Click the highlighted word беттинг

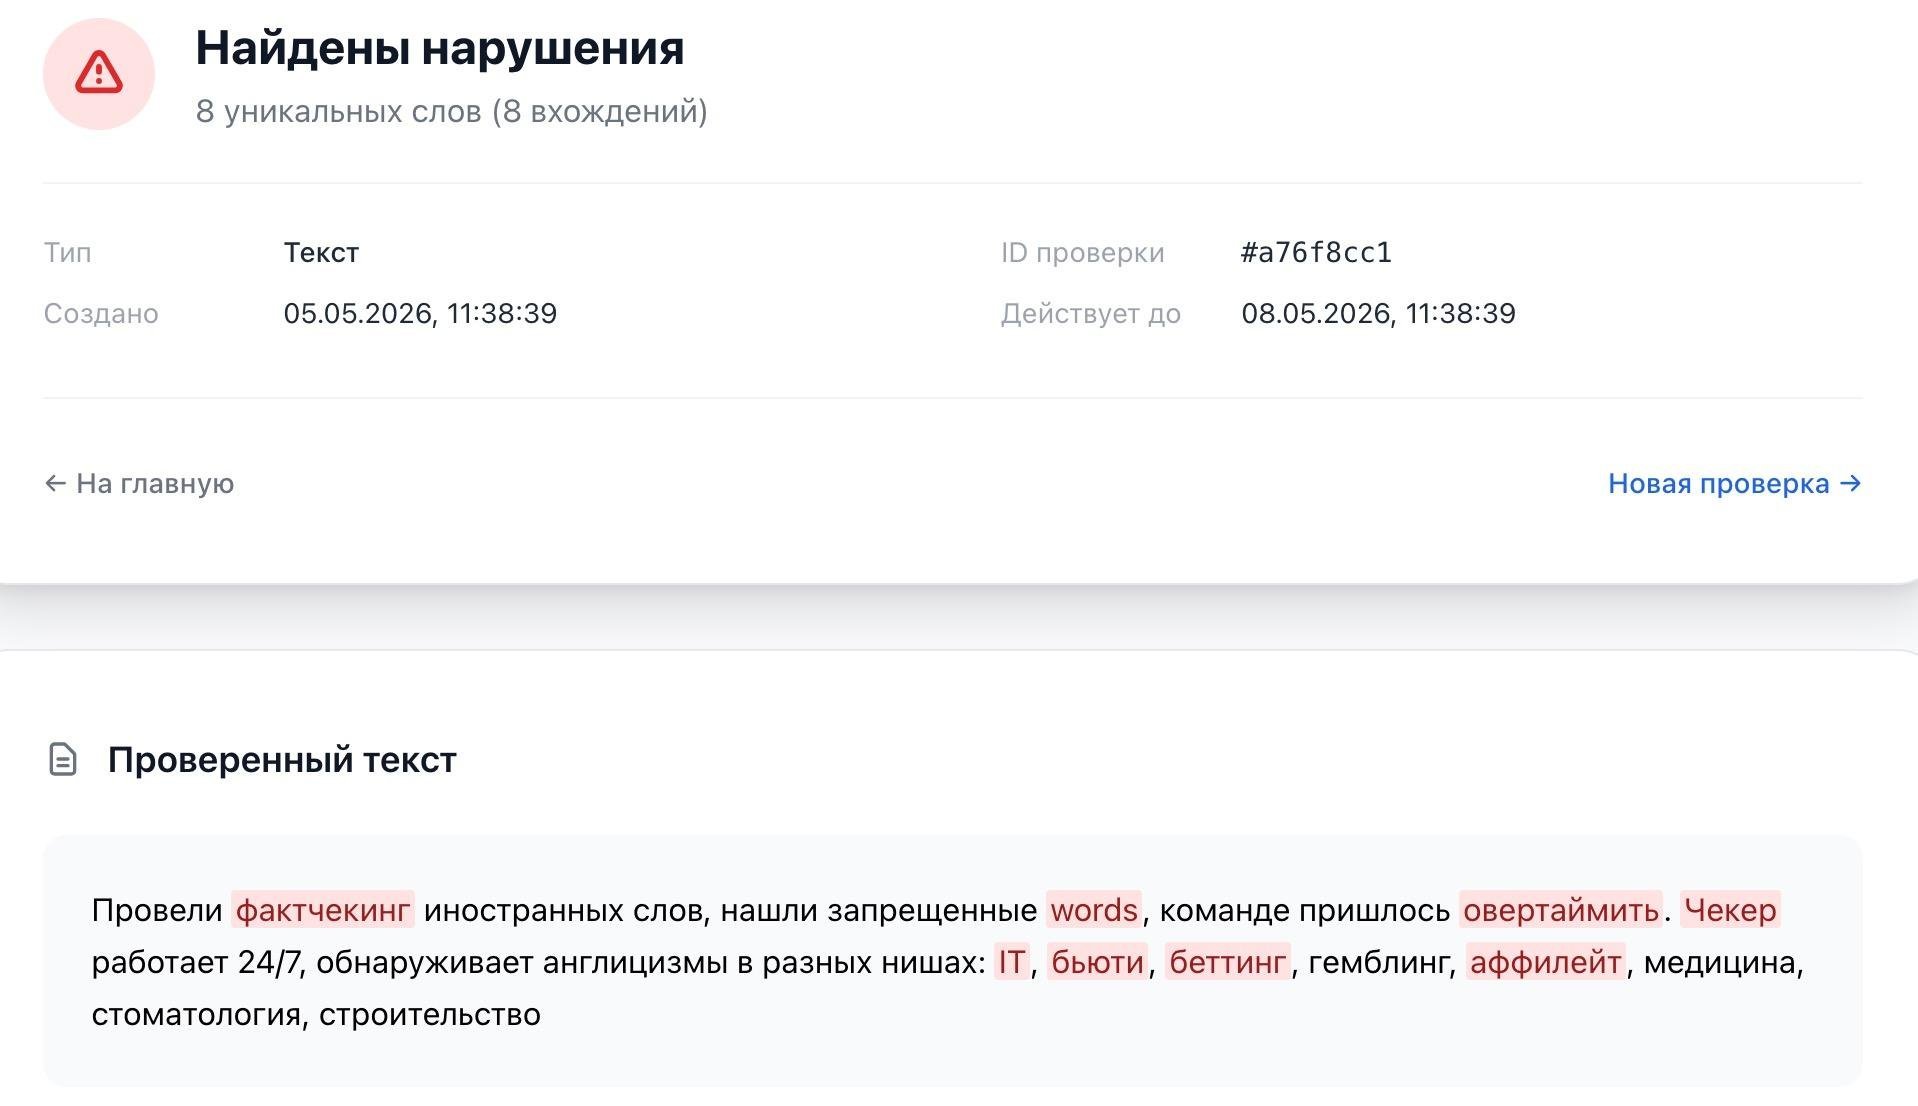click(1227, 962)
